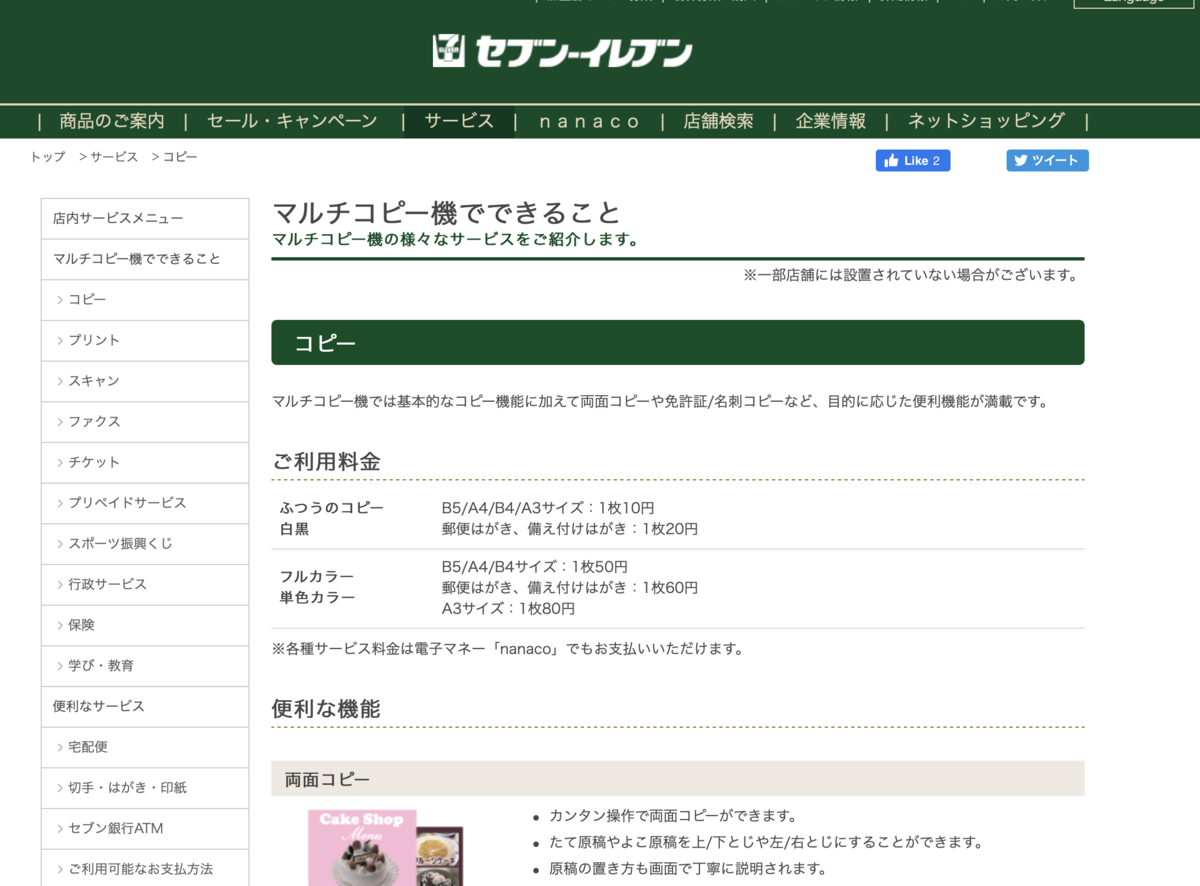
Task: Click the green コピー section header
Action: click(677, 343)
